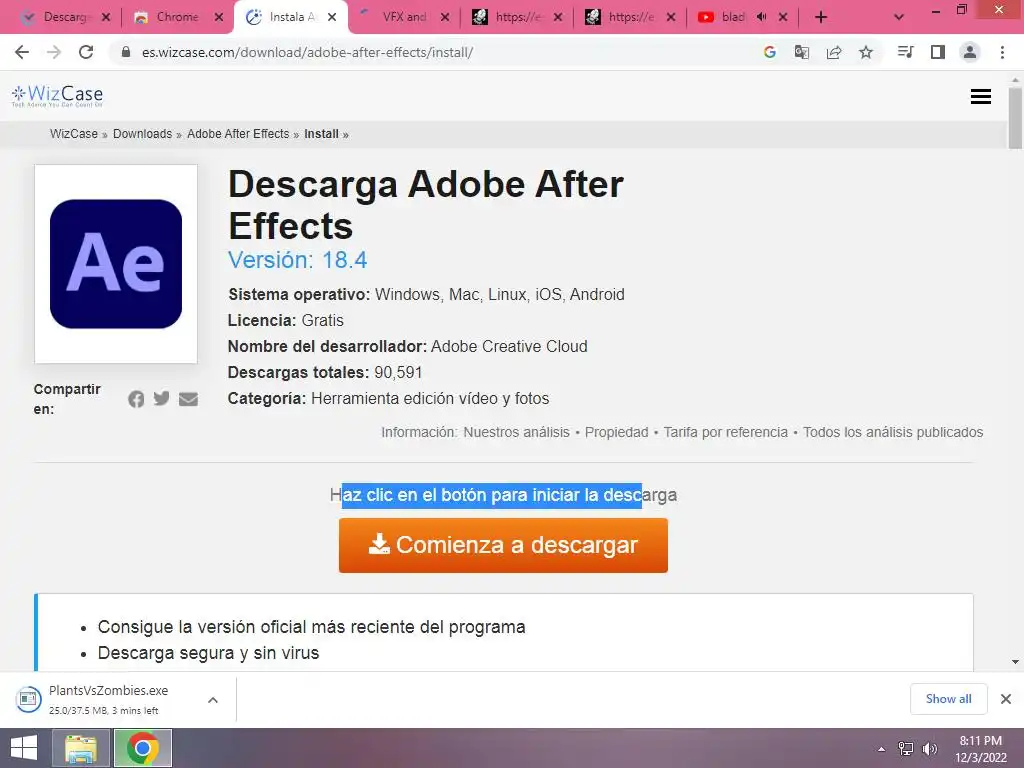Click the address bar URL
The image size is (1024, 768).
[308, 52]
